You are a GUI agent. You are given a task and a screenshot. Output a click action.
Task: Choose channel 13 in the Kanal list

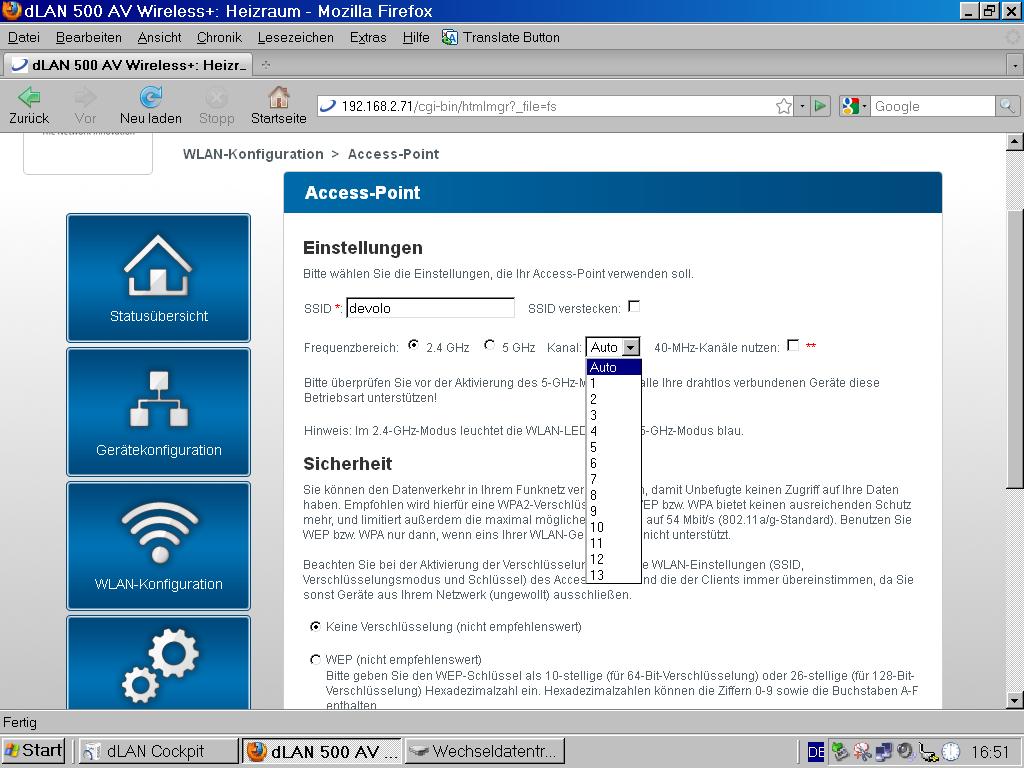[614, 575]
